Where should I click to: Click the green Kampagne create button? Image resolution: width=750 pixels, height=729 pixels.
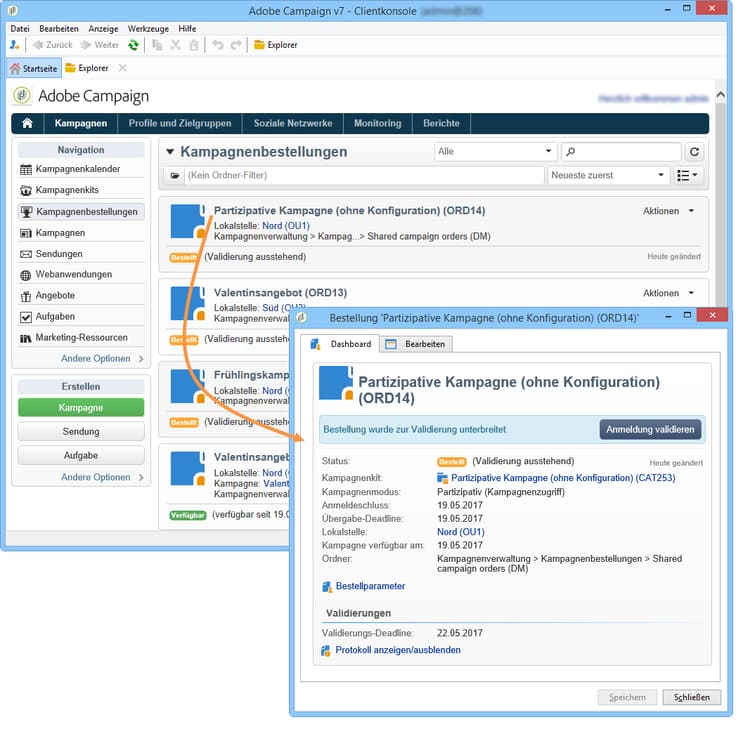(x=81, y=408)
